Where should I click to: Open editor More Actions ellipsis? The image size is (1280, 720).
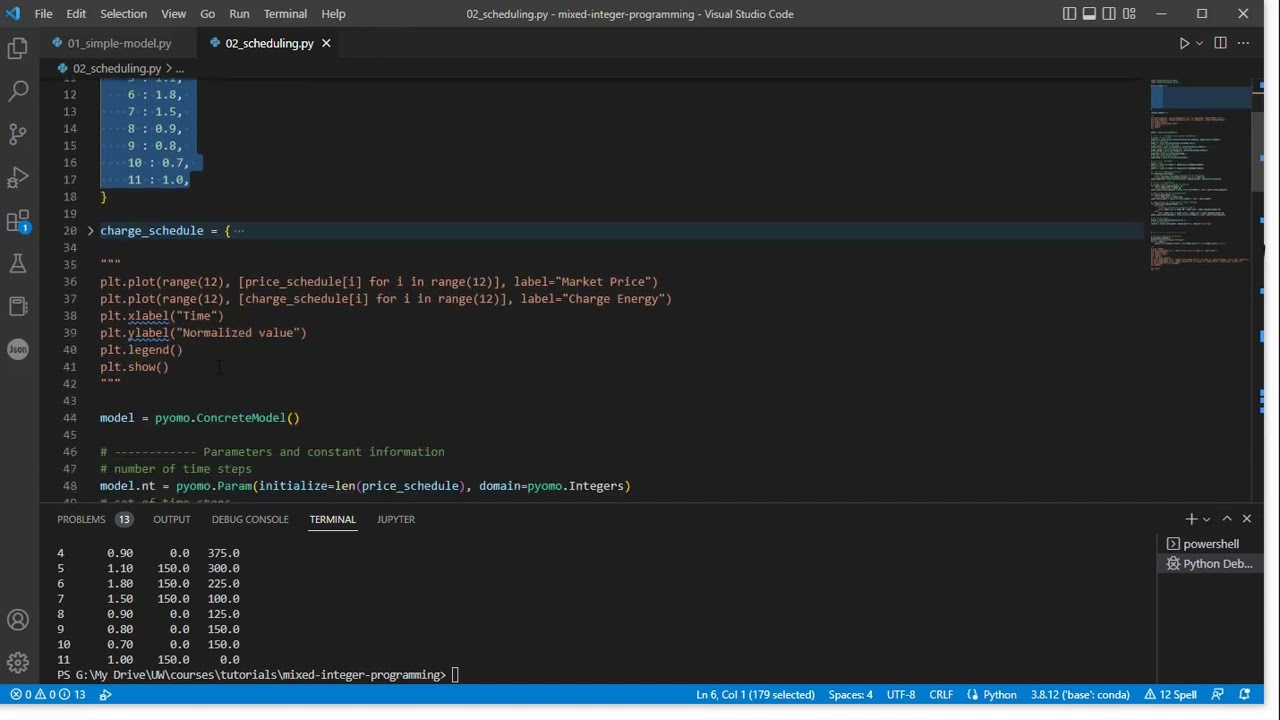point(1244,43)
